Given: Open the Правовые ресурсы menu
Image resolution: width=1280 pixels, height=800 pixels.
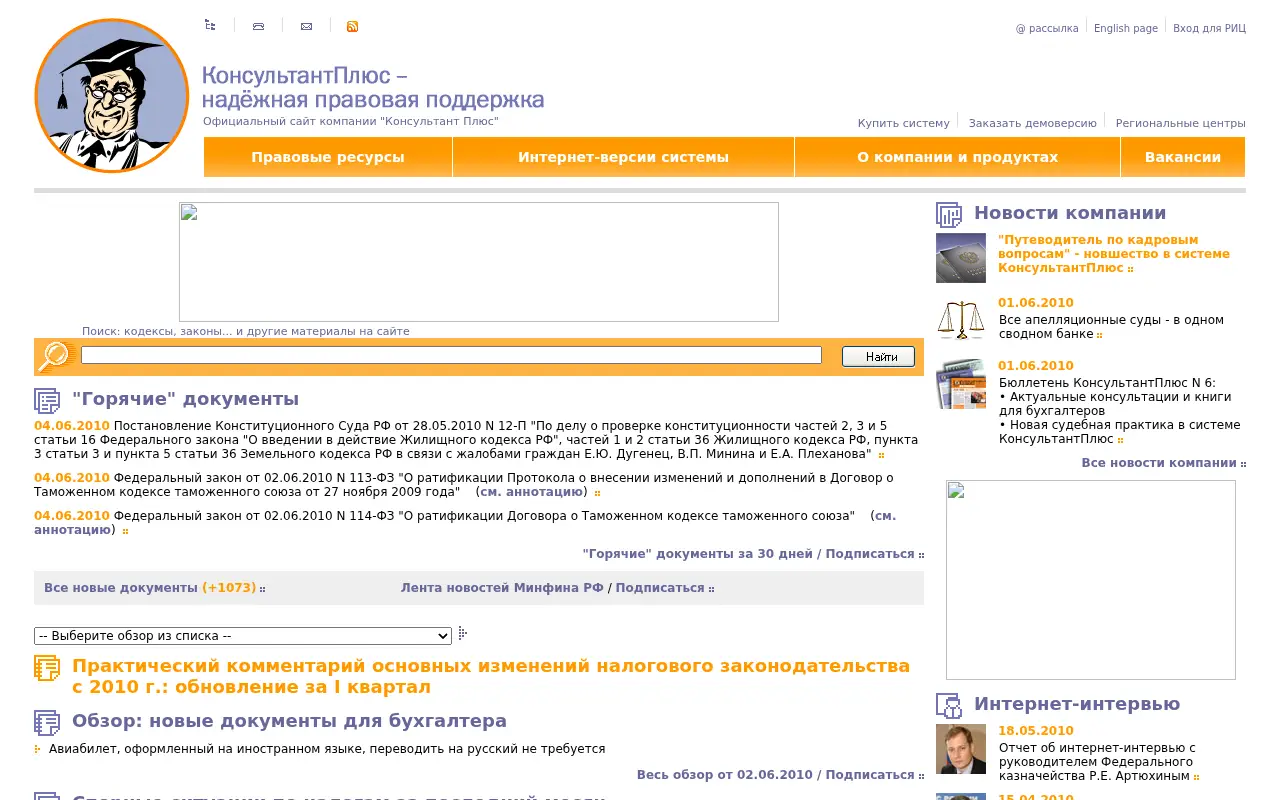Looking at the screenshot, I should (328, 157).
